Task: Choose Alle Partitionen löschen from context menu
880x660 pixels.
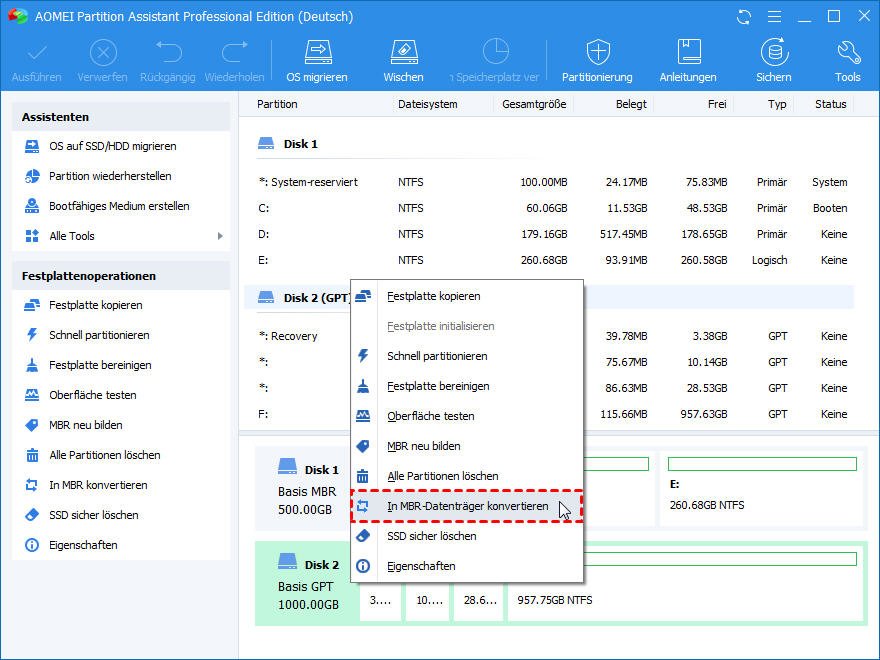Action: point(467,476)
